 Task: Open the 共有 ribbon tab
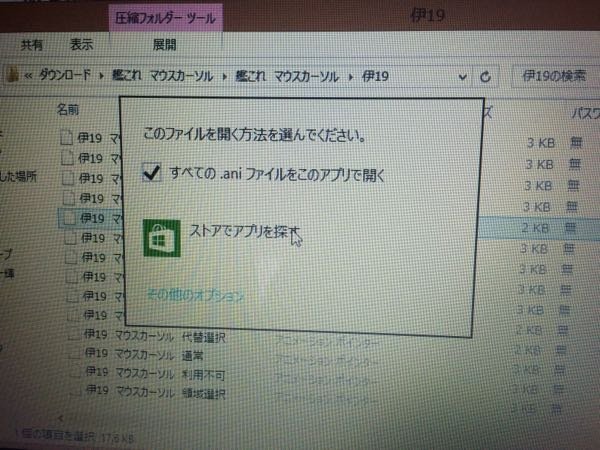pos(33,45)
